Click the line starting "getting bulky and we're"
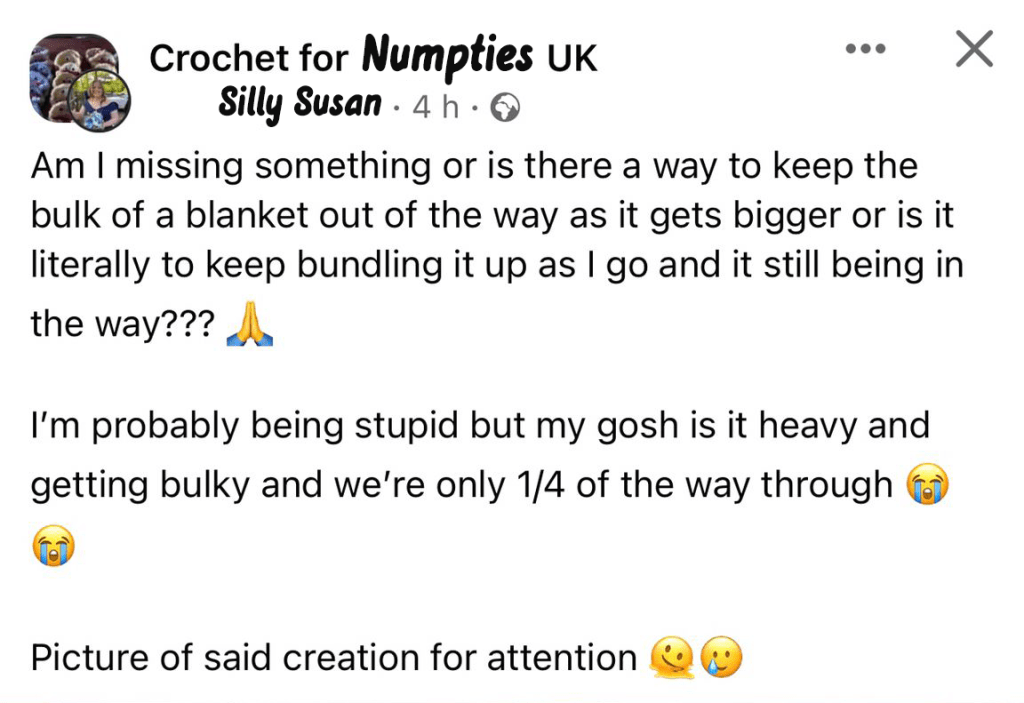 click(461, 484)
